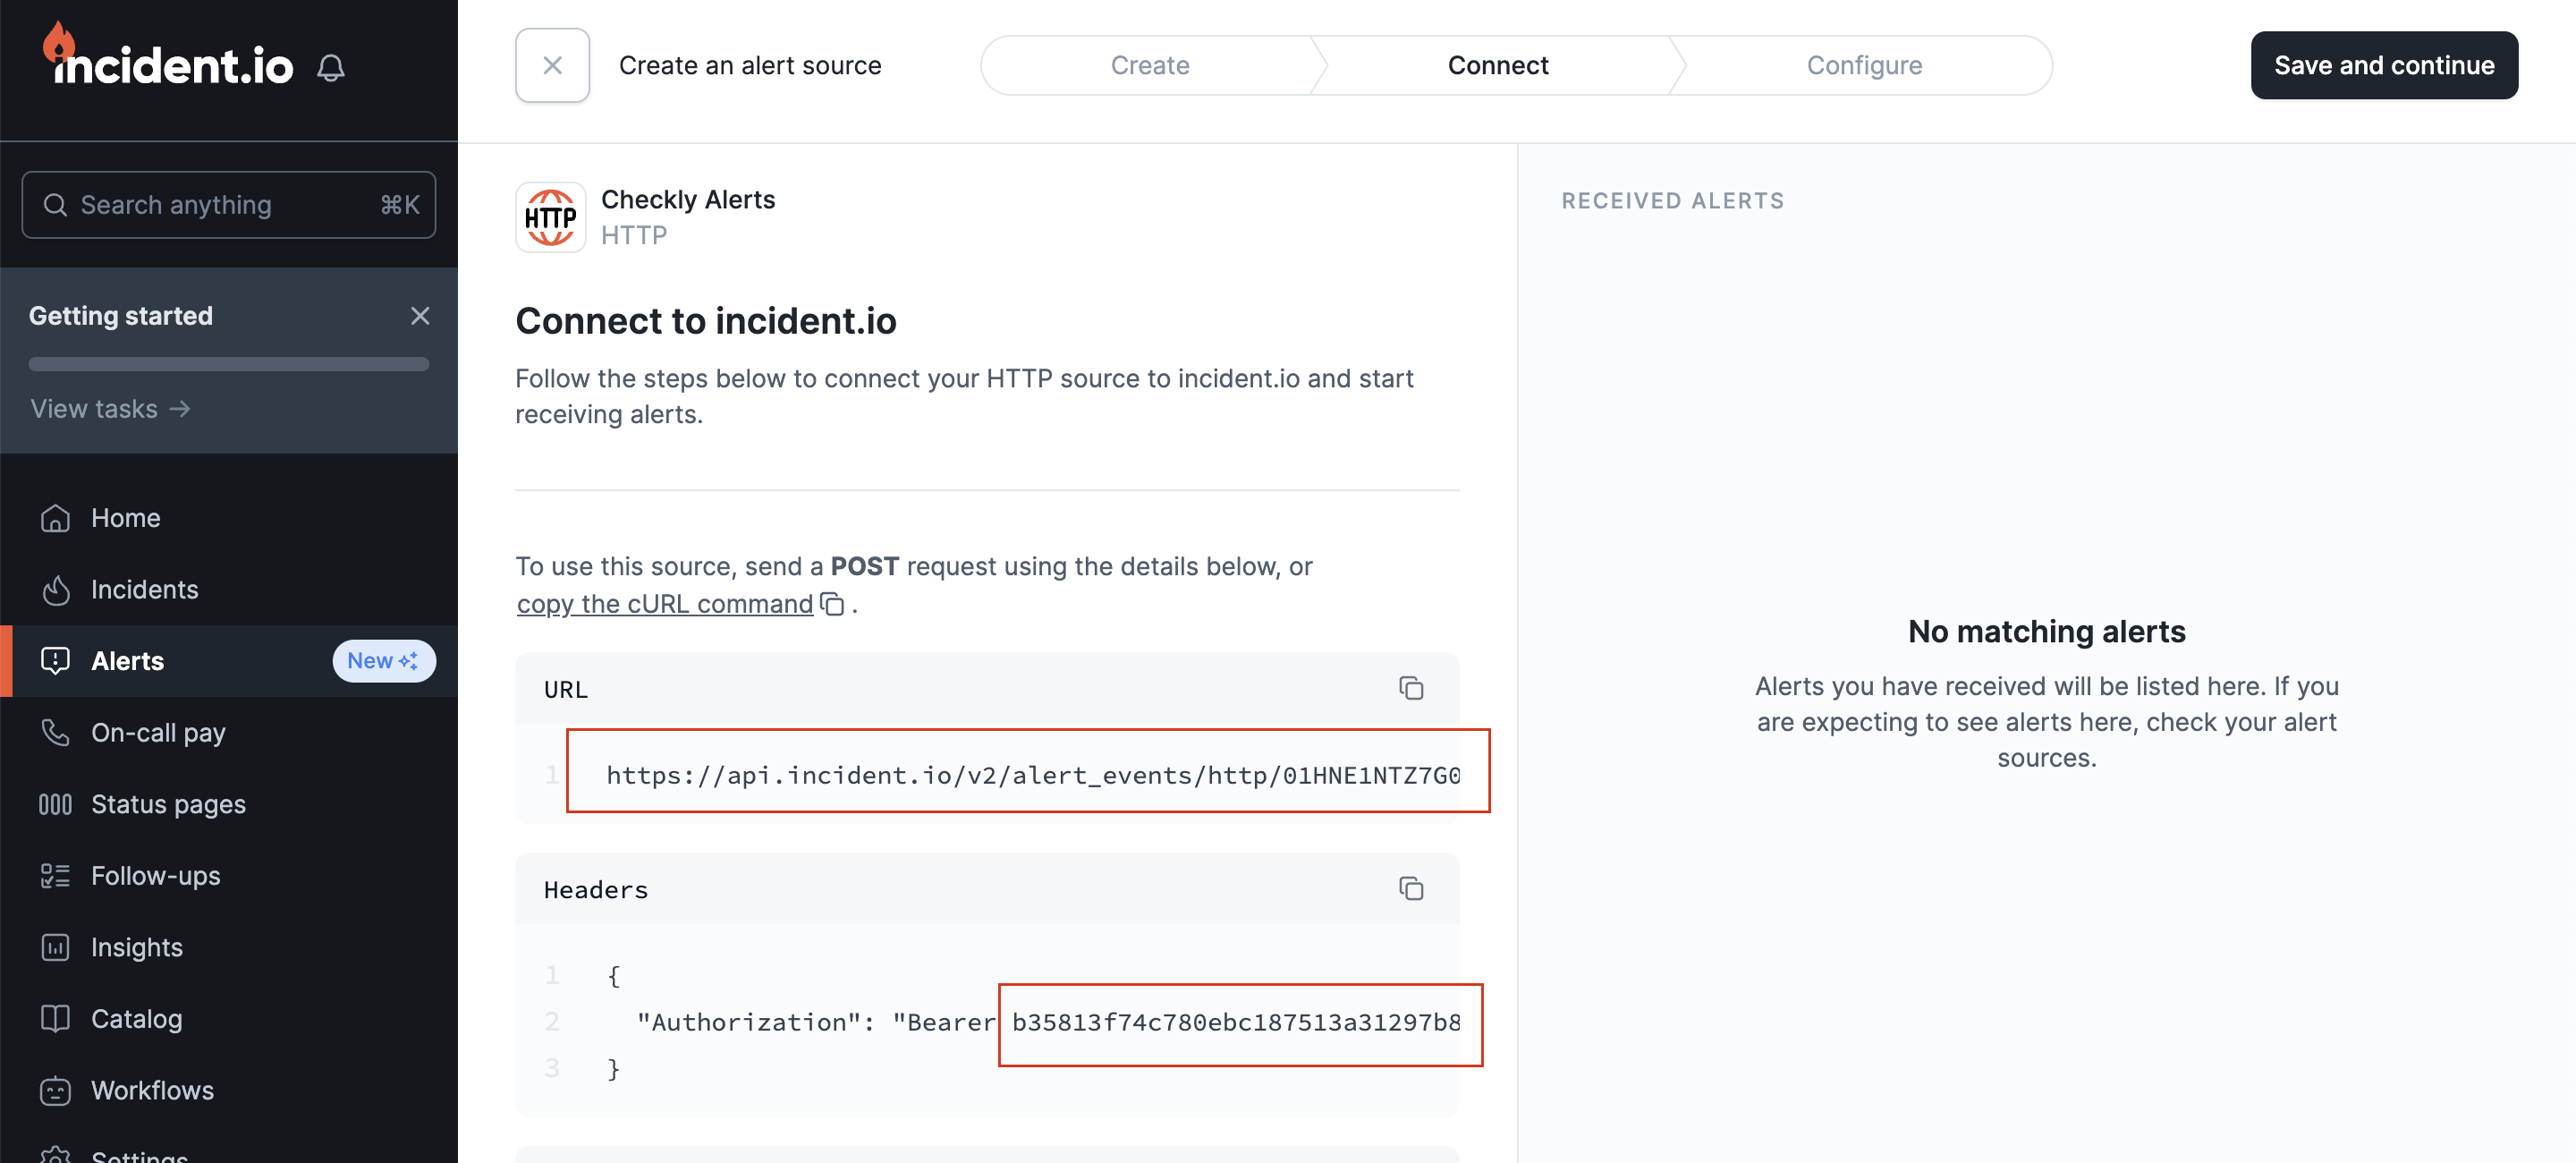Open Follow-ups section
The width and height of the screenshot is (2576, 1163).
[228, 876]
